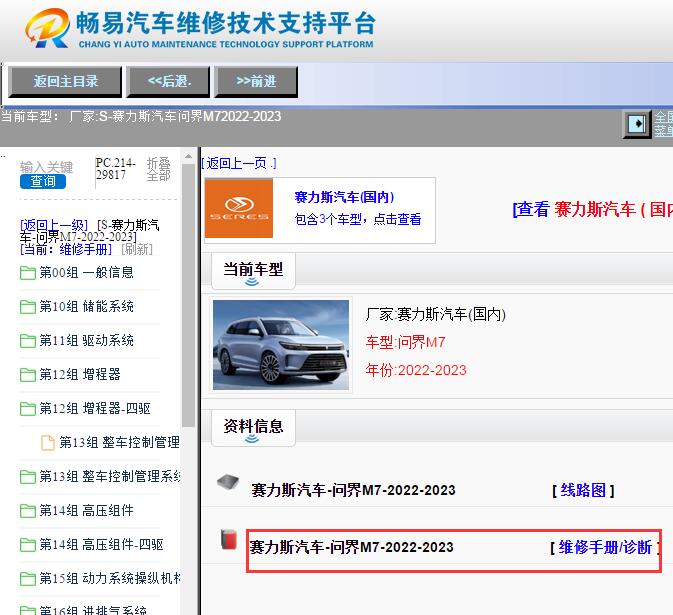Viewport: 673px width, 615px height.
Task: Click the [查看 赛力斯汽车 link at right
Action: (592, 209)
